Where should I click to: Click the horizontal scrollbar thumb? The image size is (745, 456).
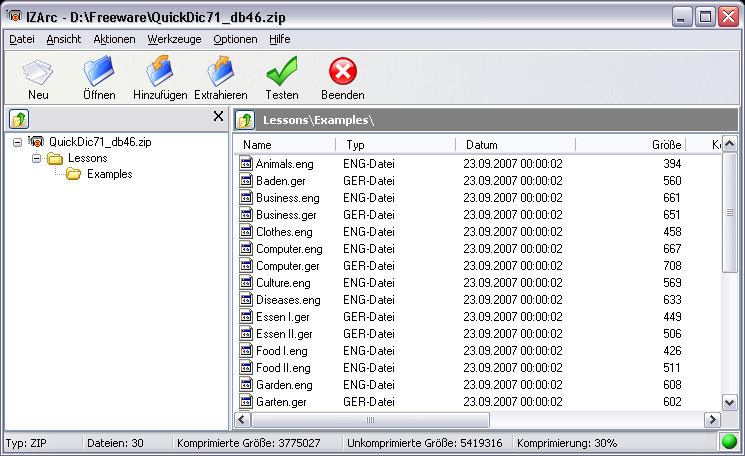click(370, 419)
